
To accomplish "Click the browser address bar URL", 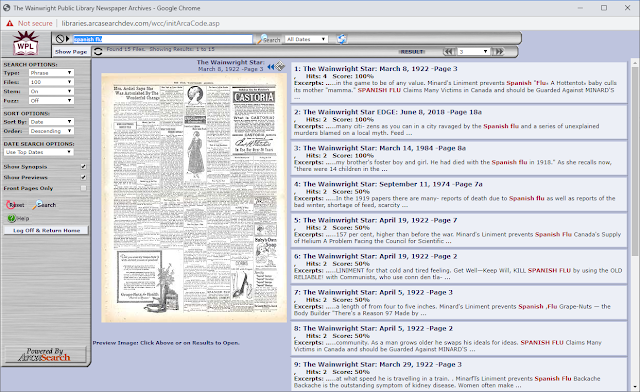I will (140, 24).
